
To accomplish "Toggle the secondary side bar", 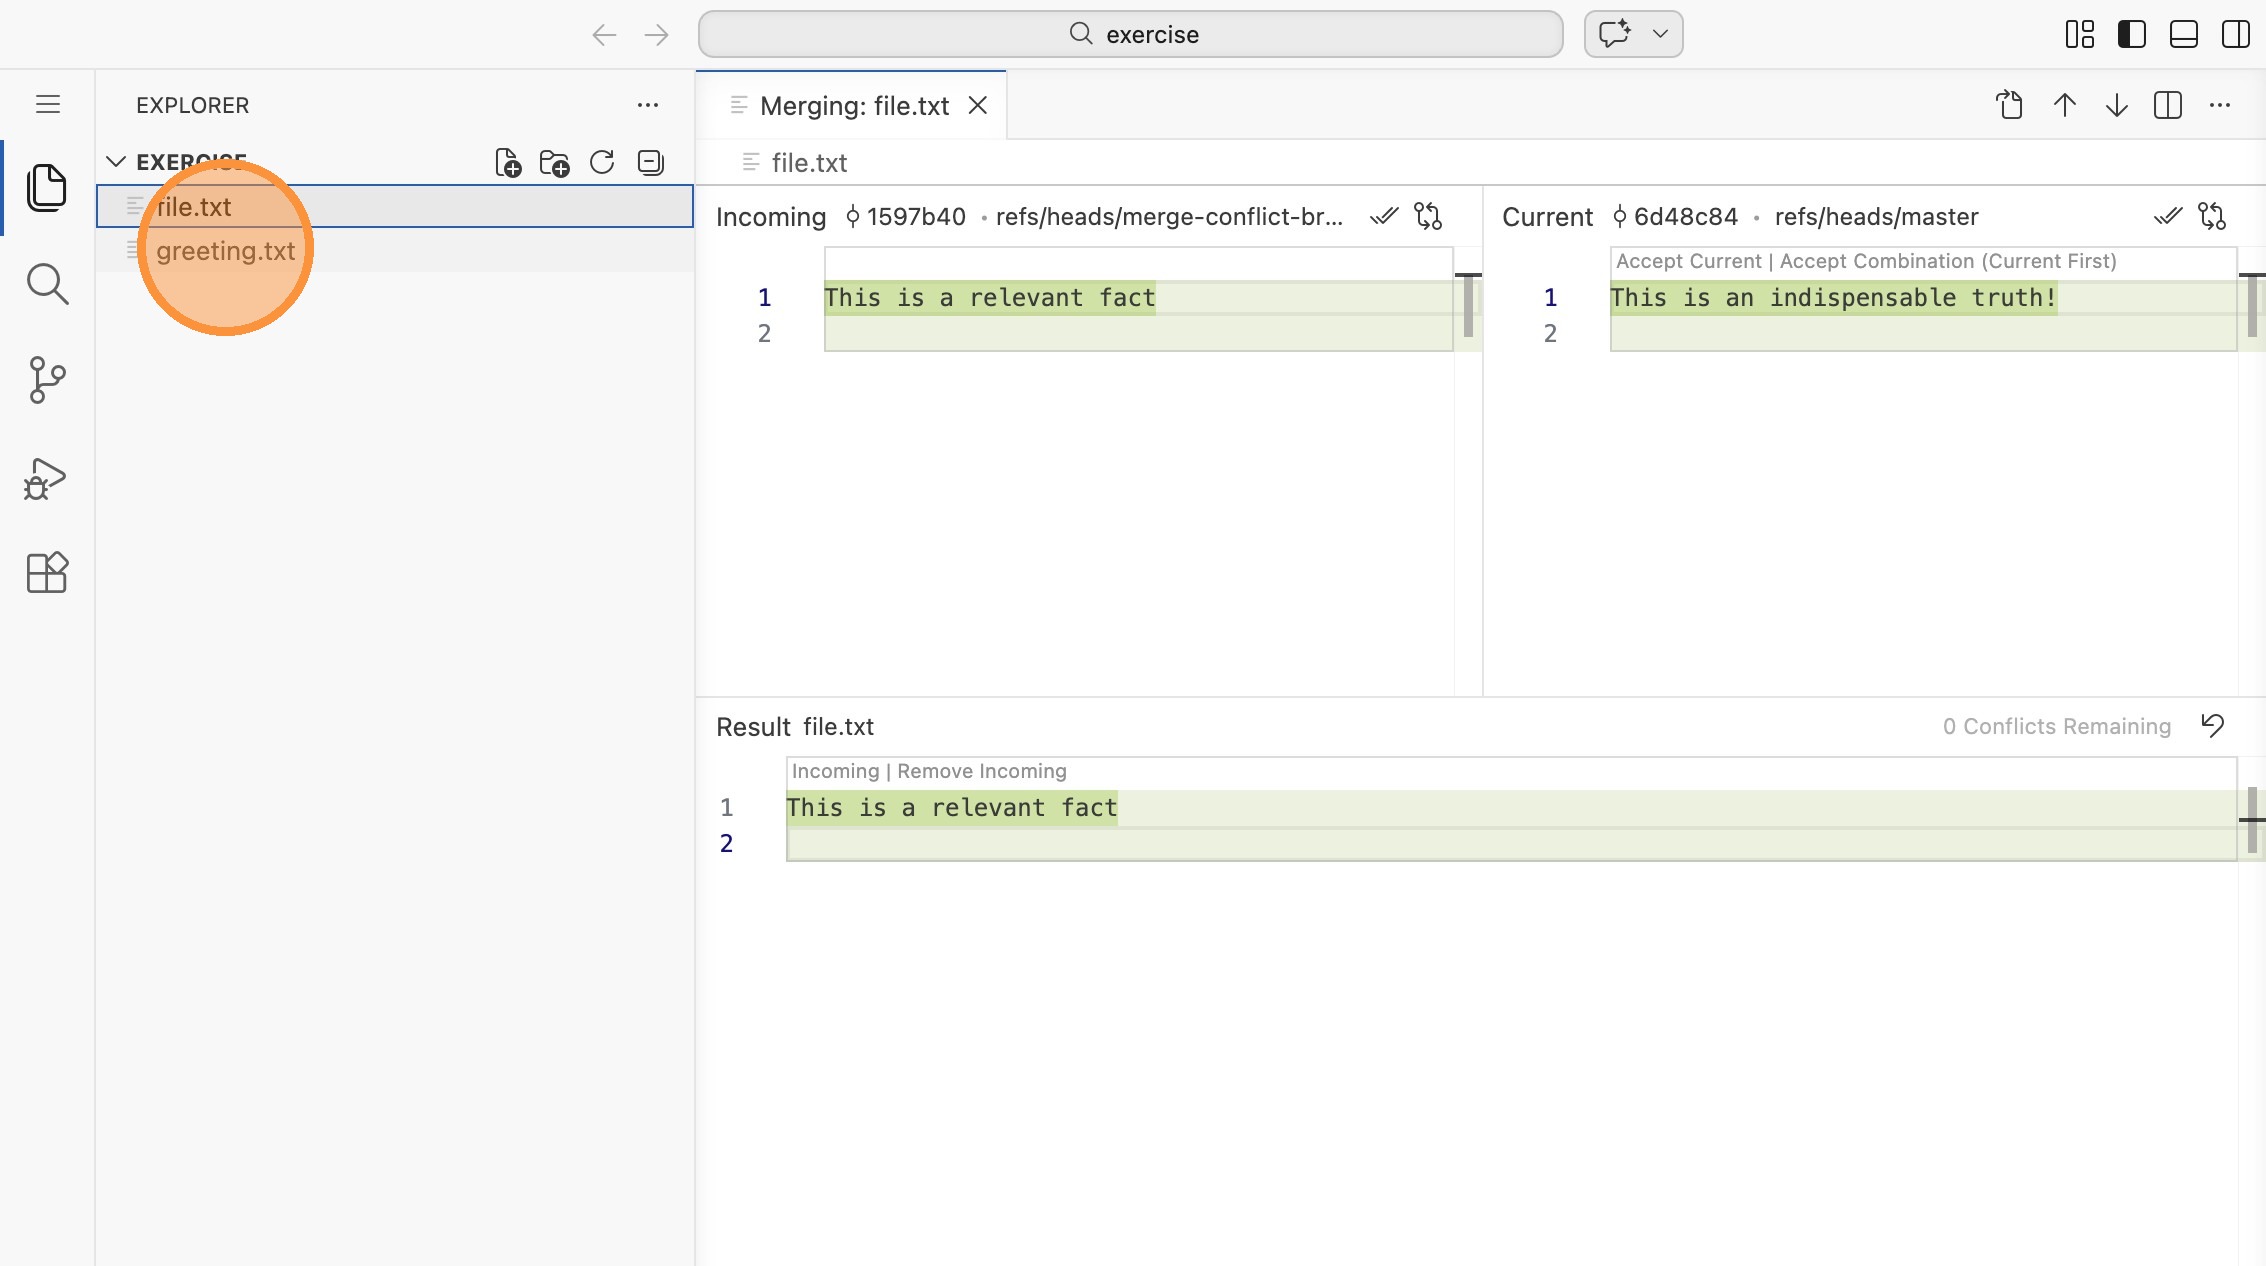I will 2236,34.
